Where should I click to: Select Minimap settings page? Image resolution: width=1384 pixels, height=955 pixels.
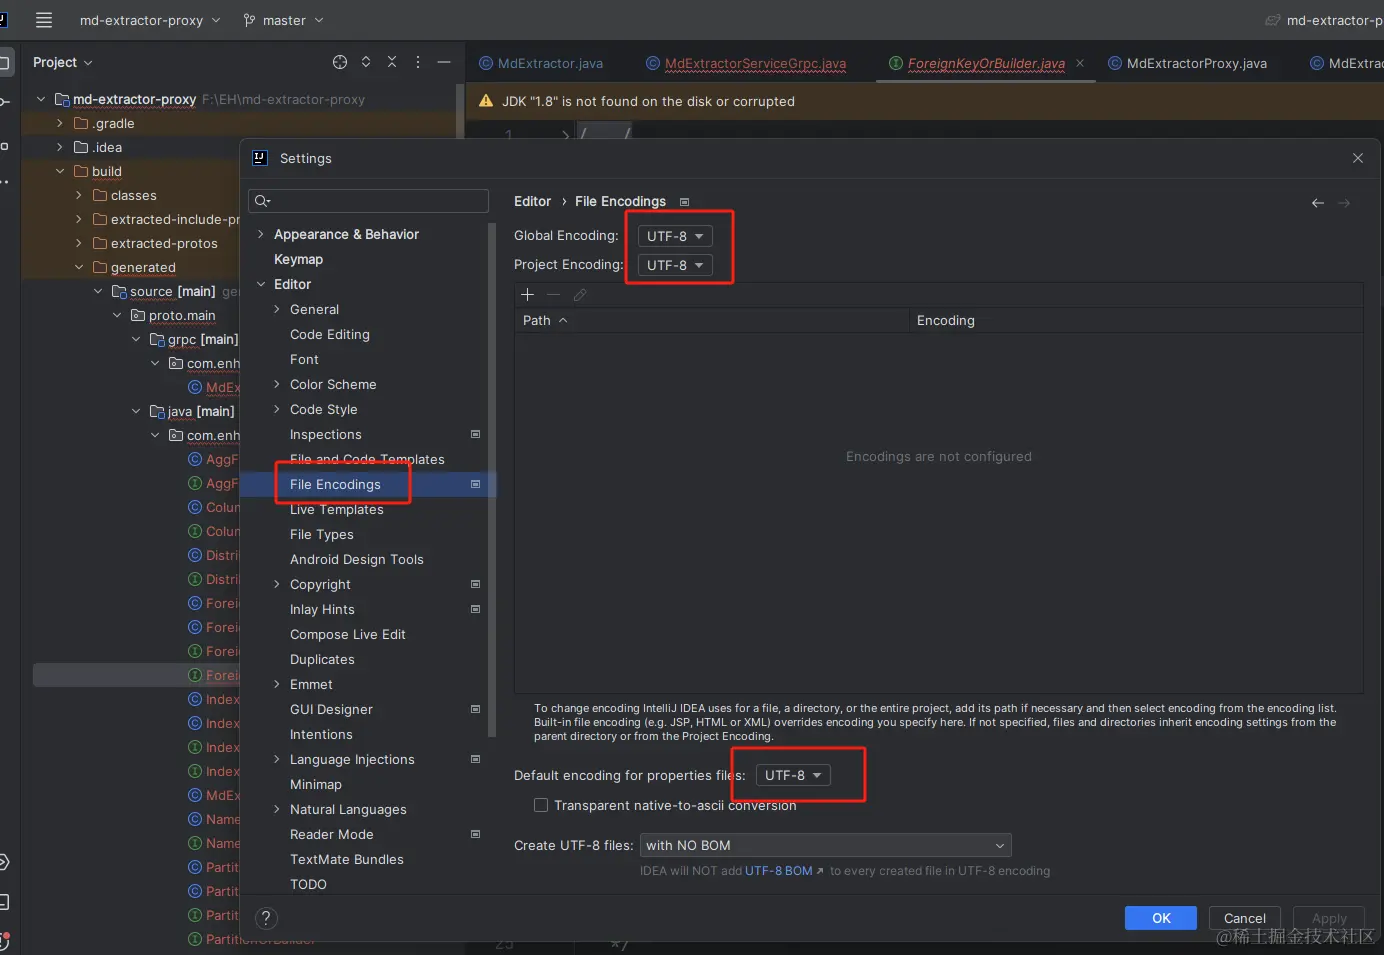[316, 784]
